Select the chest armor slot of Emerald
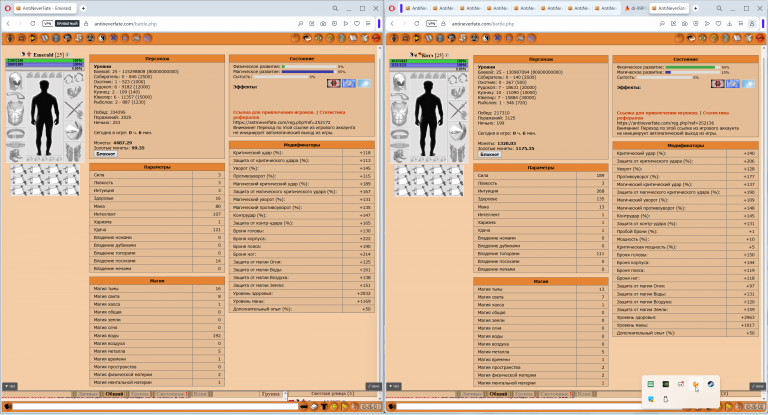 point(16,114)
